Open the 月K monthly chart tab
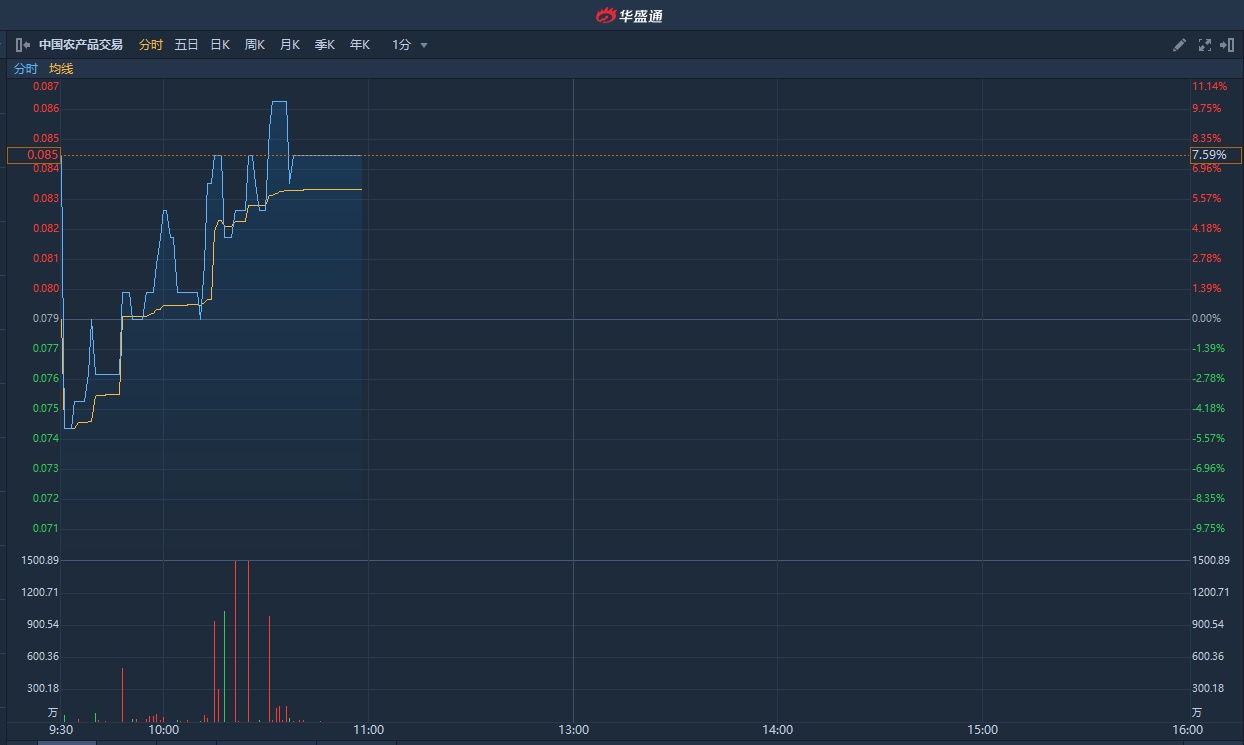 (290, 45)
